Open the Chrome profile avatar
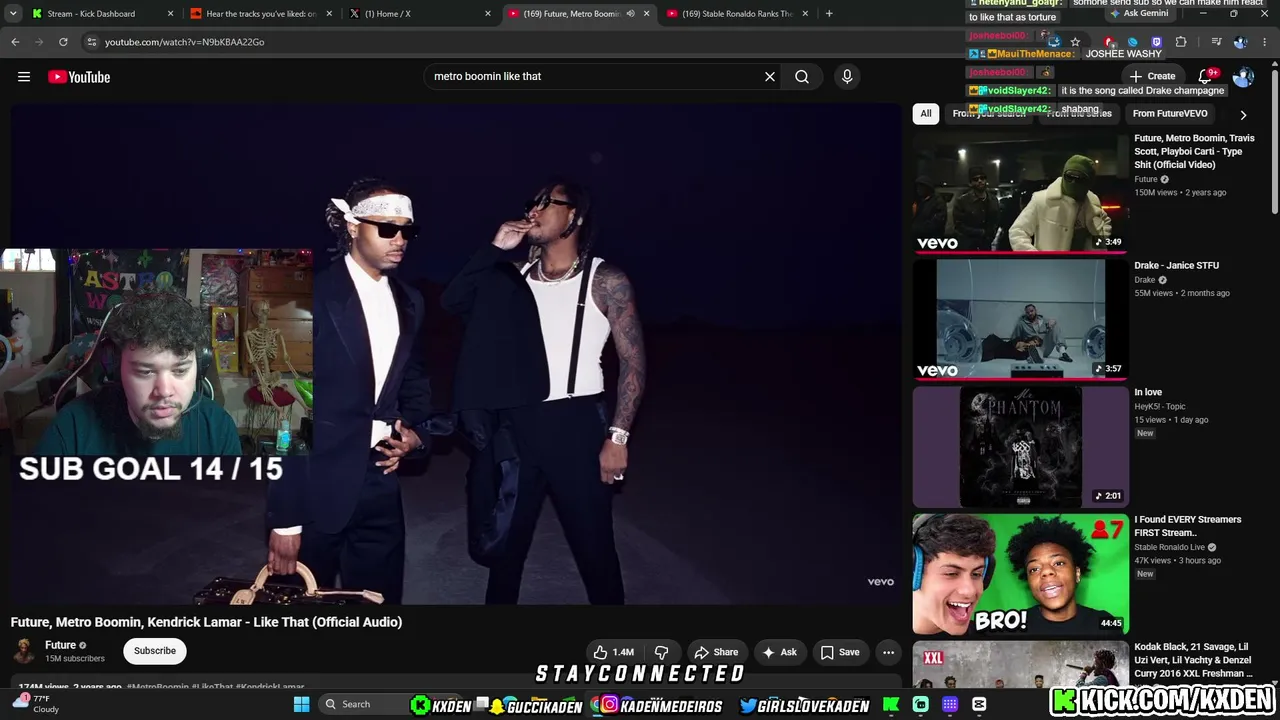 1241,42
